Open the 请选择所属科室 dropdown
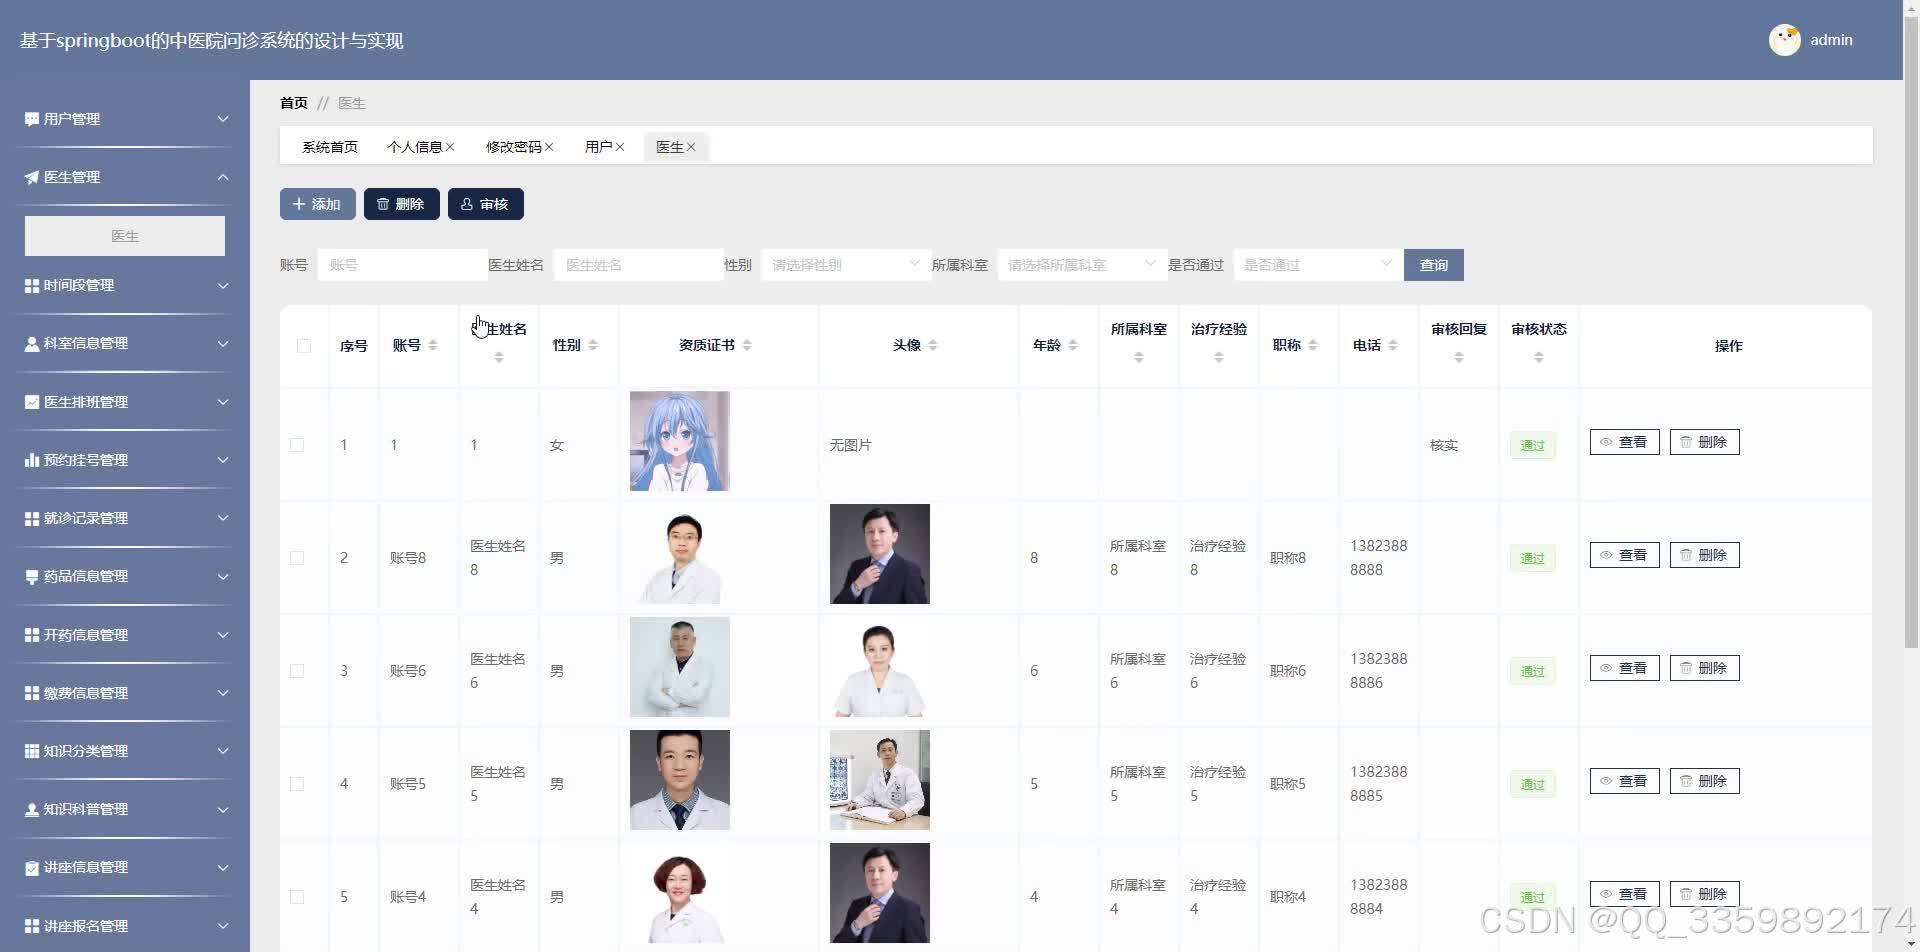Viewport: 1920px width, 952px height. coord(1080,264)
